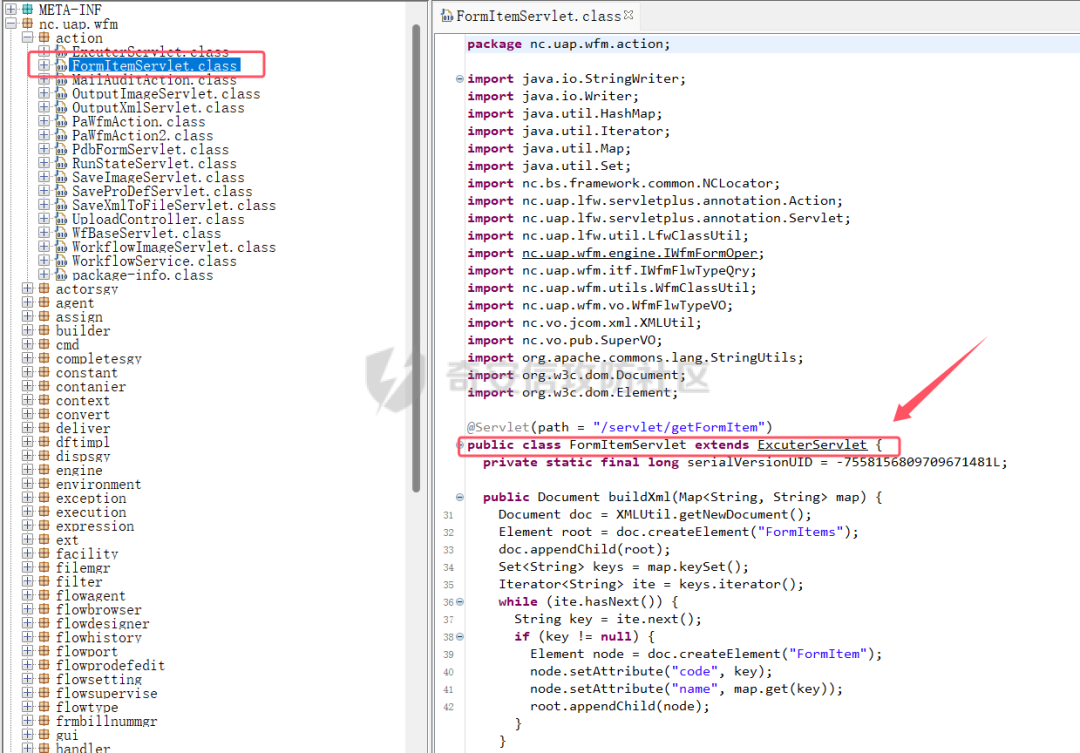Click the package icon next to engine
This screenshot has height=753, width=1080.
[x=44, y=470]
